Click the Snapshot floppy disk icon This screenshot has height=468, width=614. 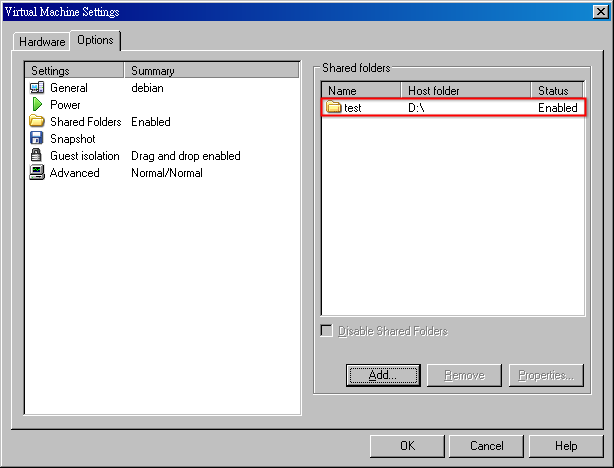[x=37, y=139]
